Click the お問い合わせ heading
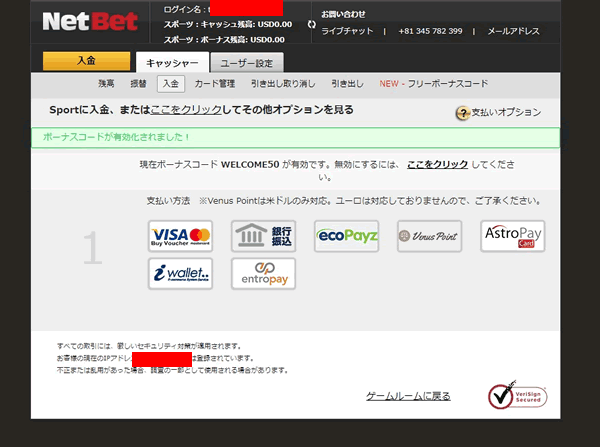The width and height of the screenshot is (600, 447). click(x=343, y=15)
